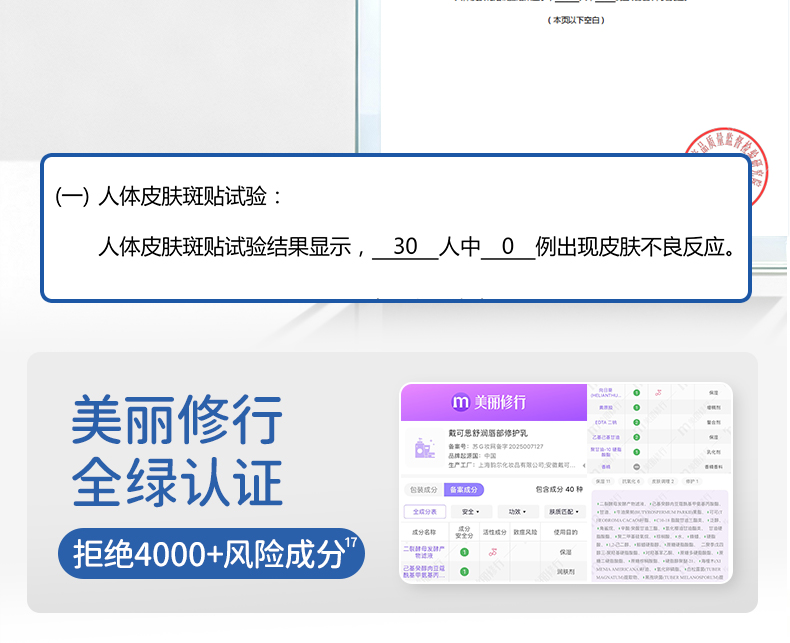
Task: Click the safety score icon for 乙基己基甘油
Action: [x=636, y=437]
